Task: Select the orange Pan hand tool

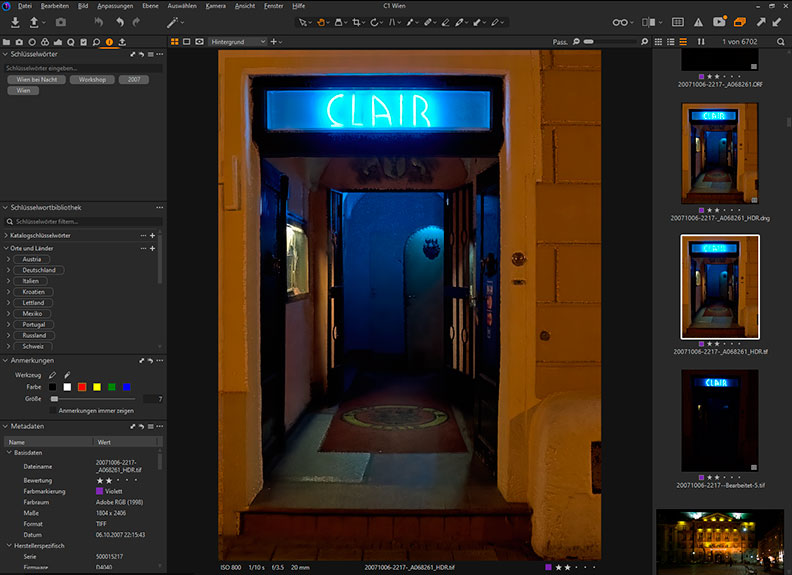Action: pos(321,22)
